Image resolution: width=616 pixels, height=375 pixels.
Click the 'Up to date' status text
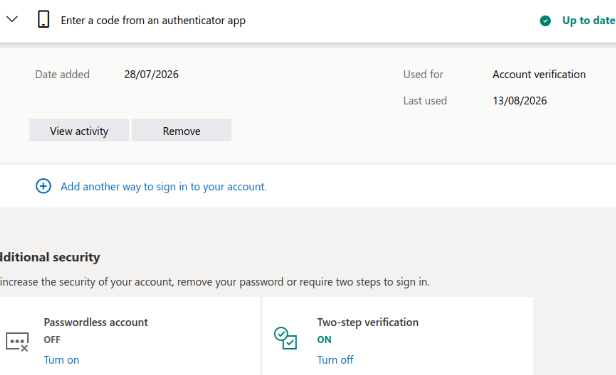tap(589, 20)
